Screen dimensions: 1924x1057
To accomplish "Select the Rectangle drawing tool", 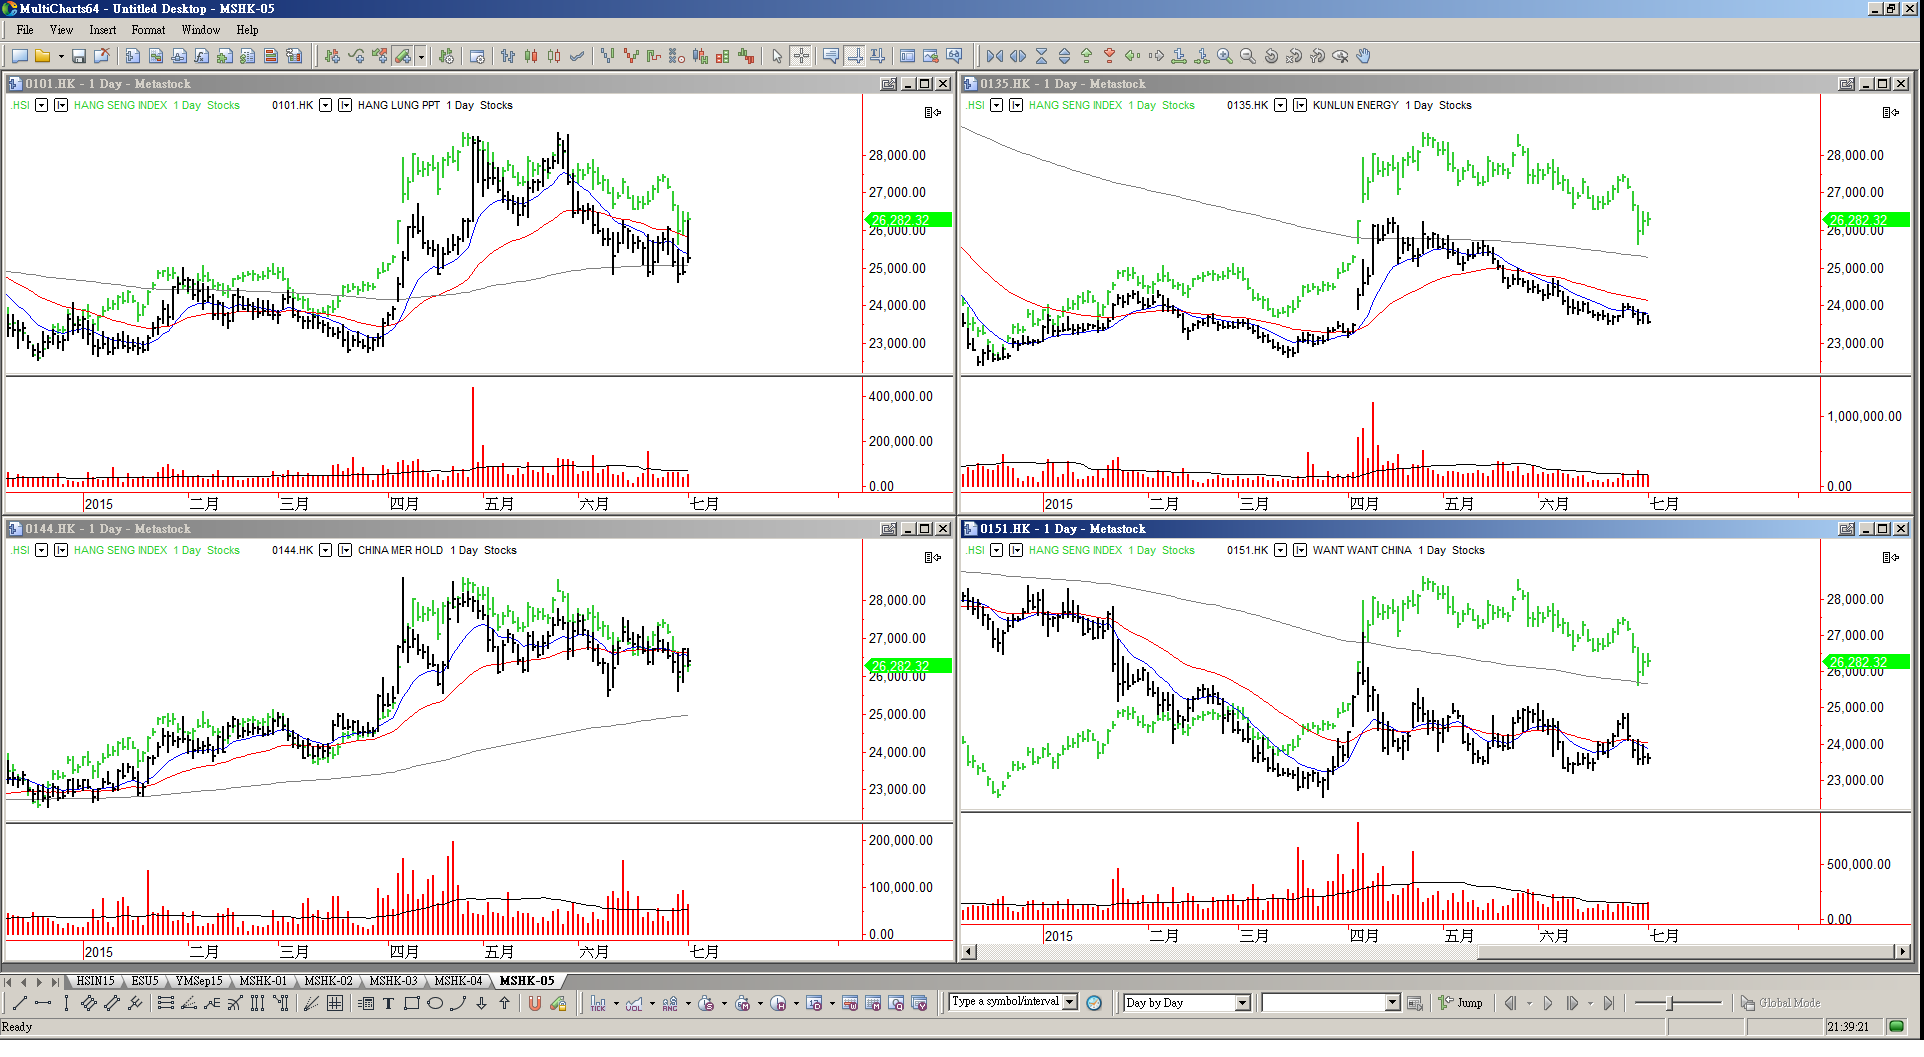I will (x=412, y=1003).
